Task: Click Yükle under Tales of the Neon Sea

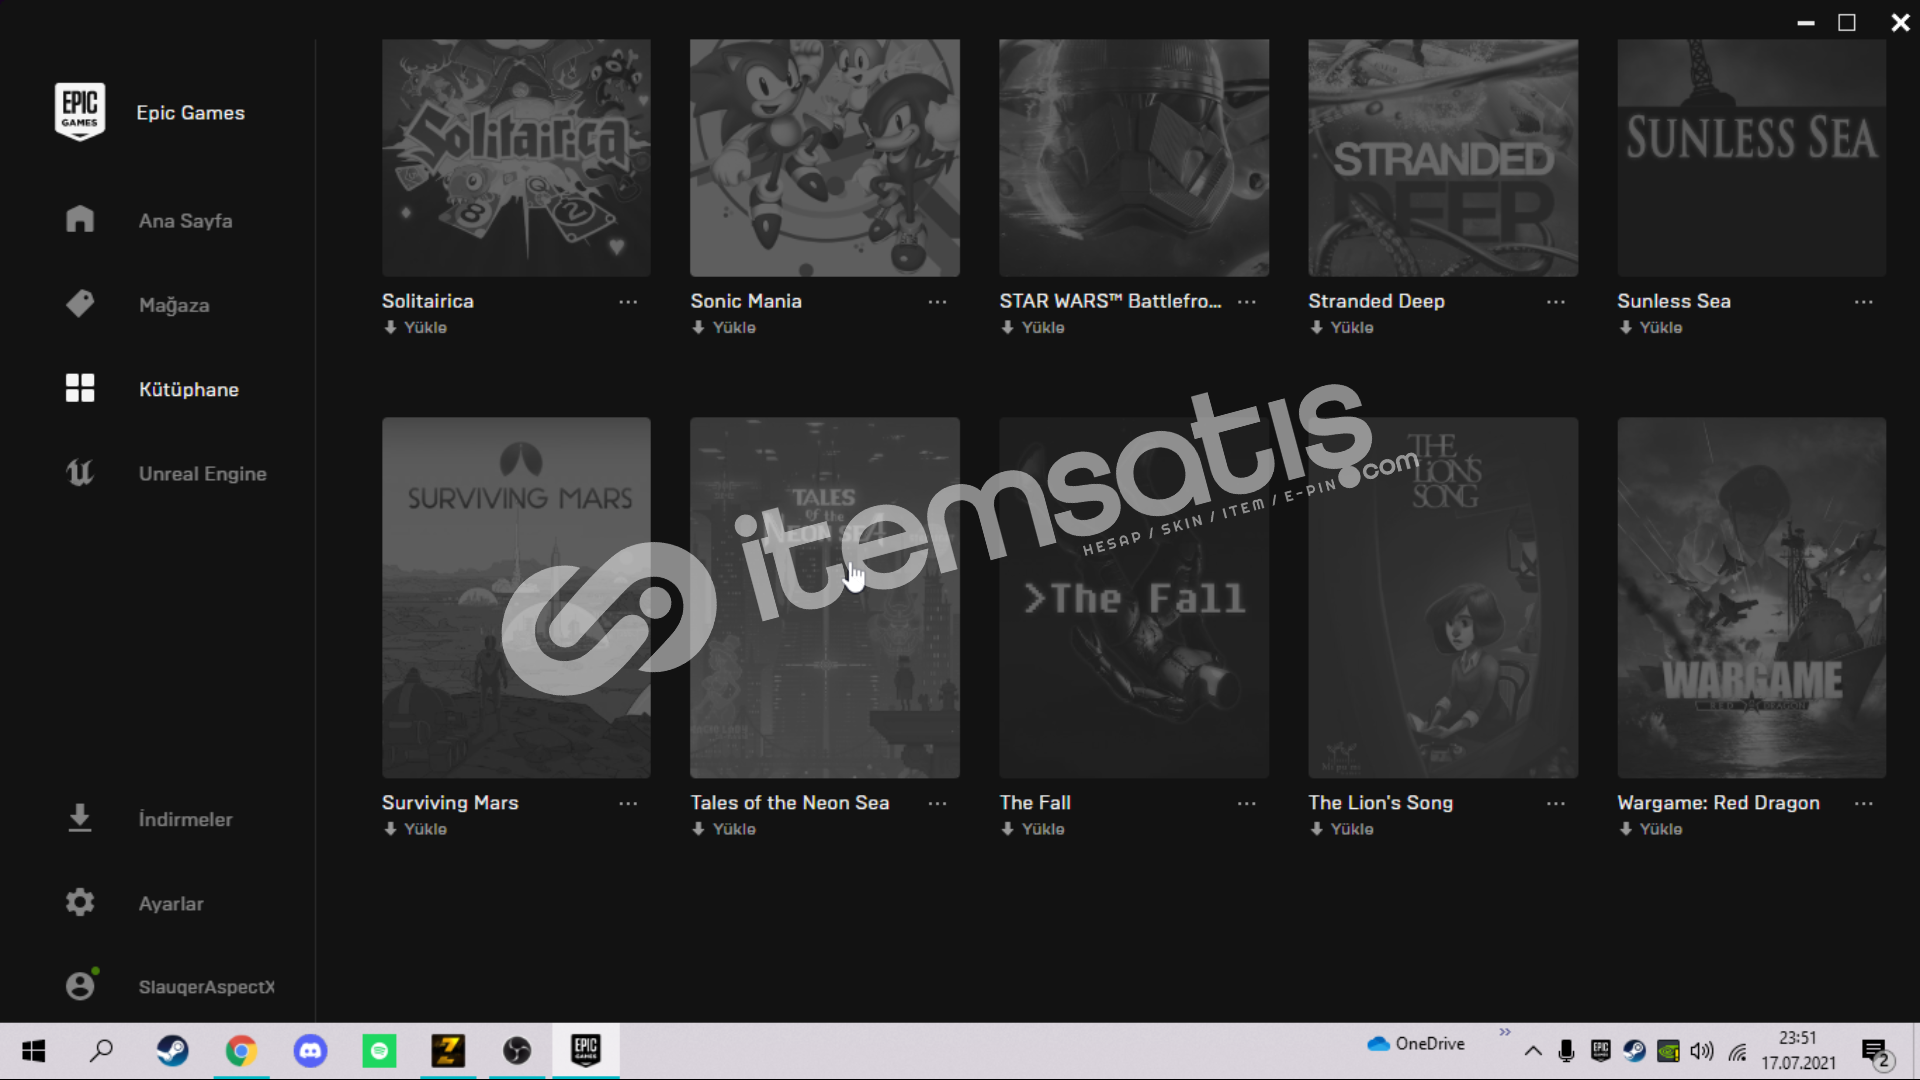Action: (x=724, y=830)
